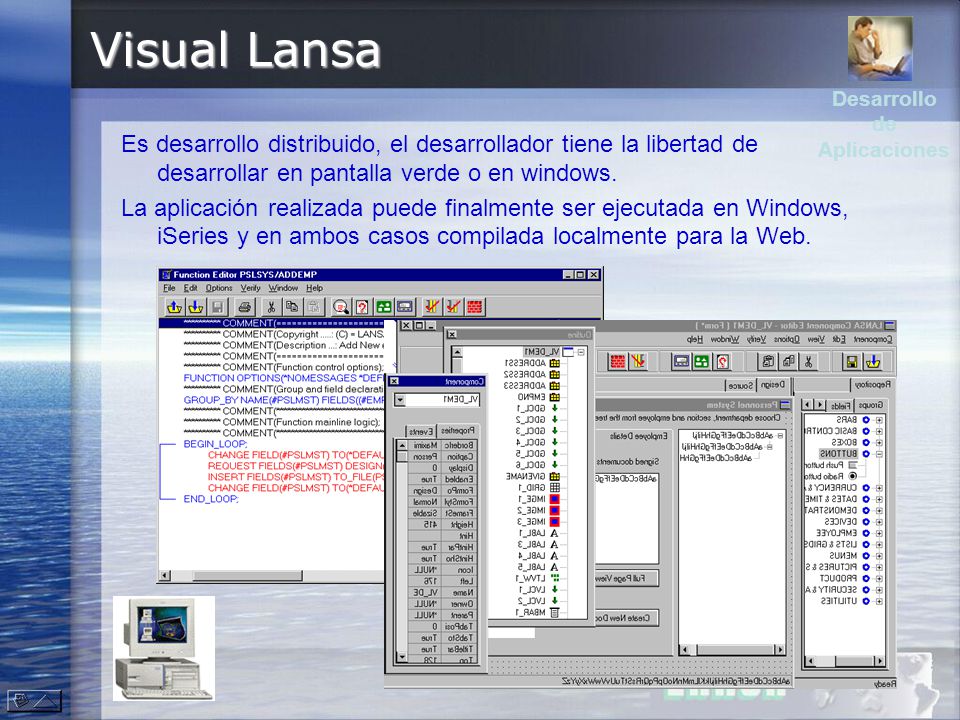The height and width of the screenshot is (720, 960).
Task: Click the scissors cut icon in Component Editor
Action: (809, 362)
